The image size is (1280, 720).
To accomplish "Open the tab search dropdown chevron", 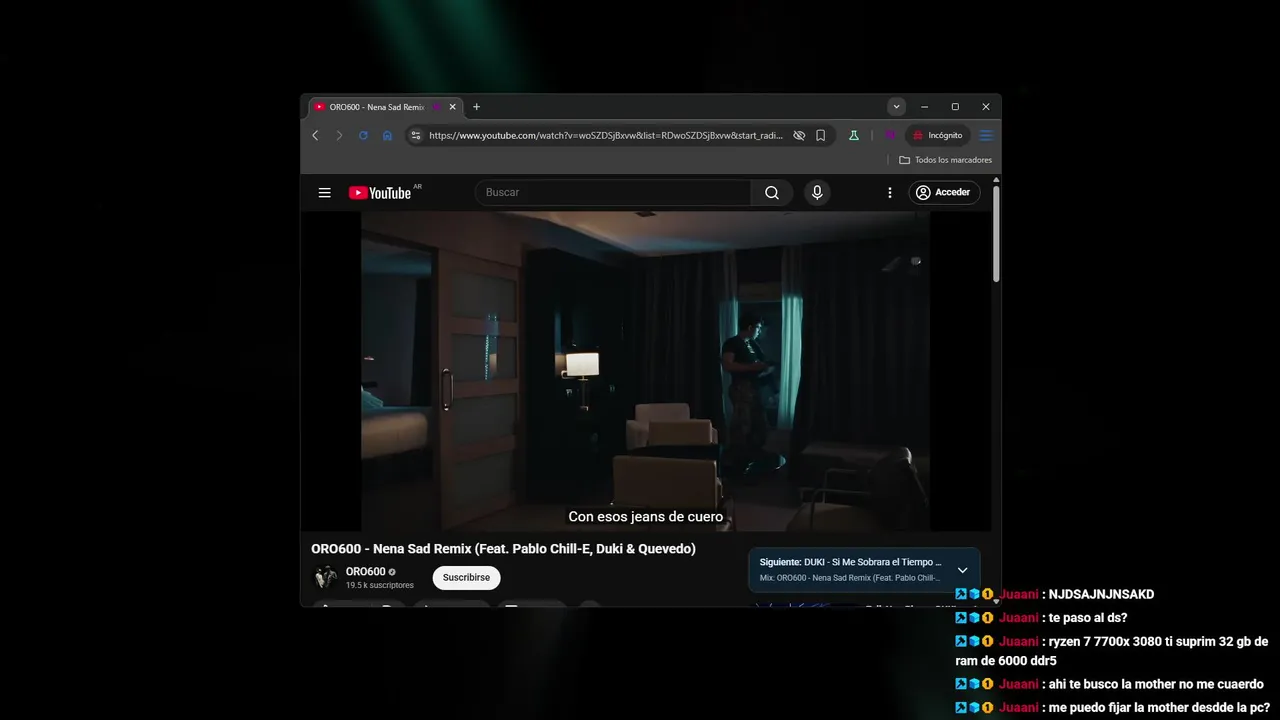I will coord(896,107).
